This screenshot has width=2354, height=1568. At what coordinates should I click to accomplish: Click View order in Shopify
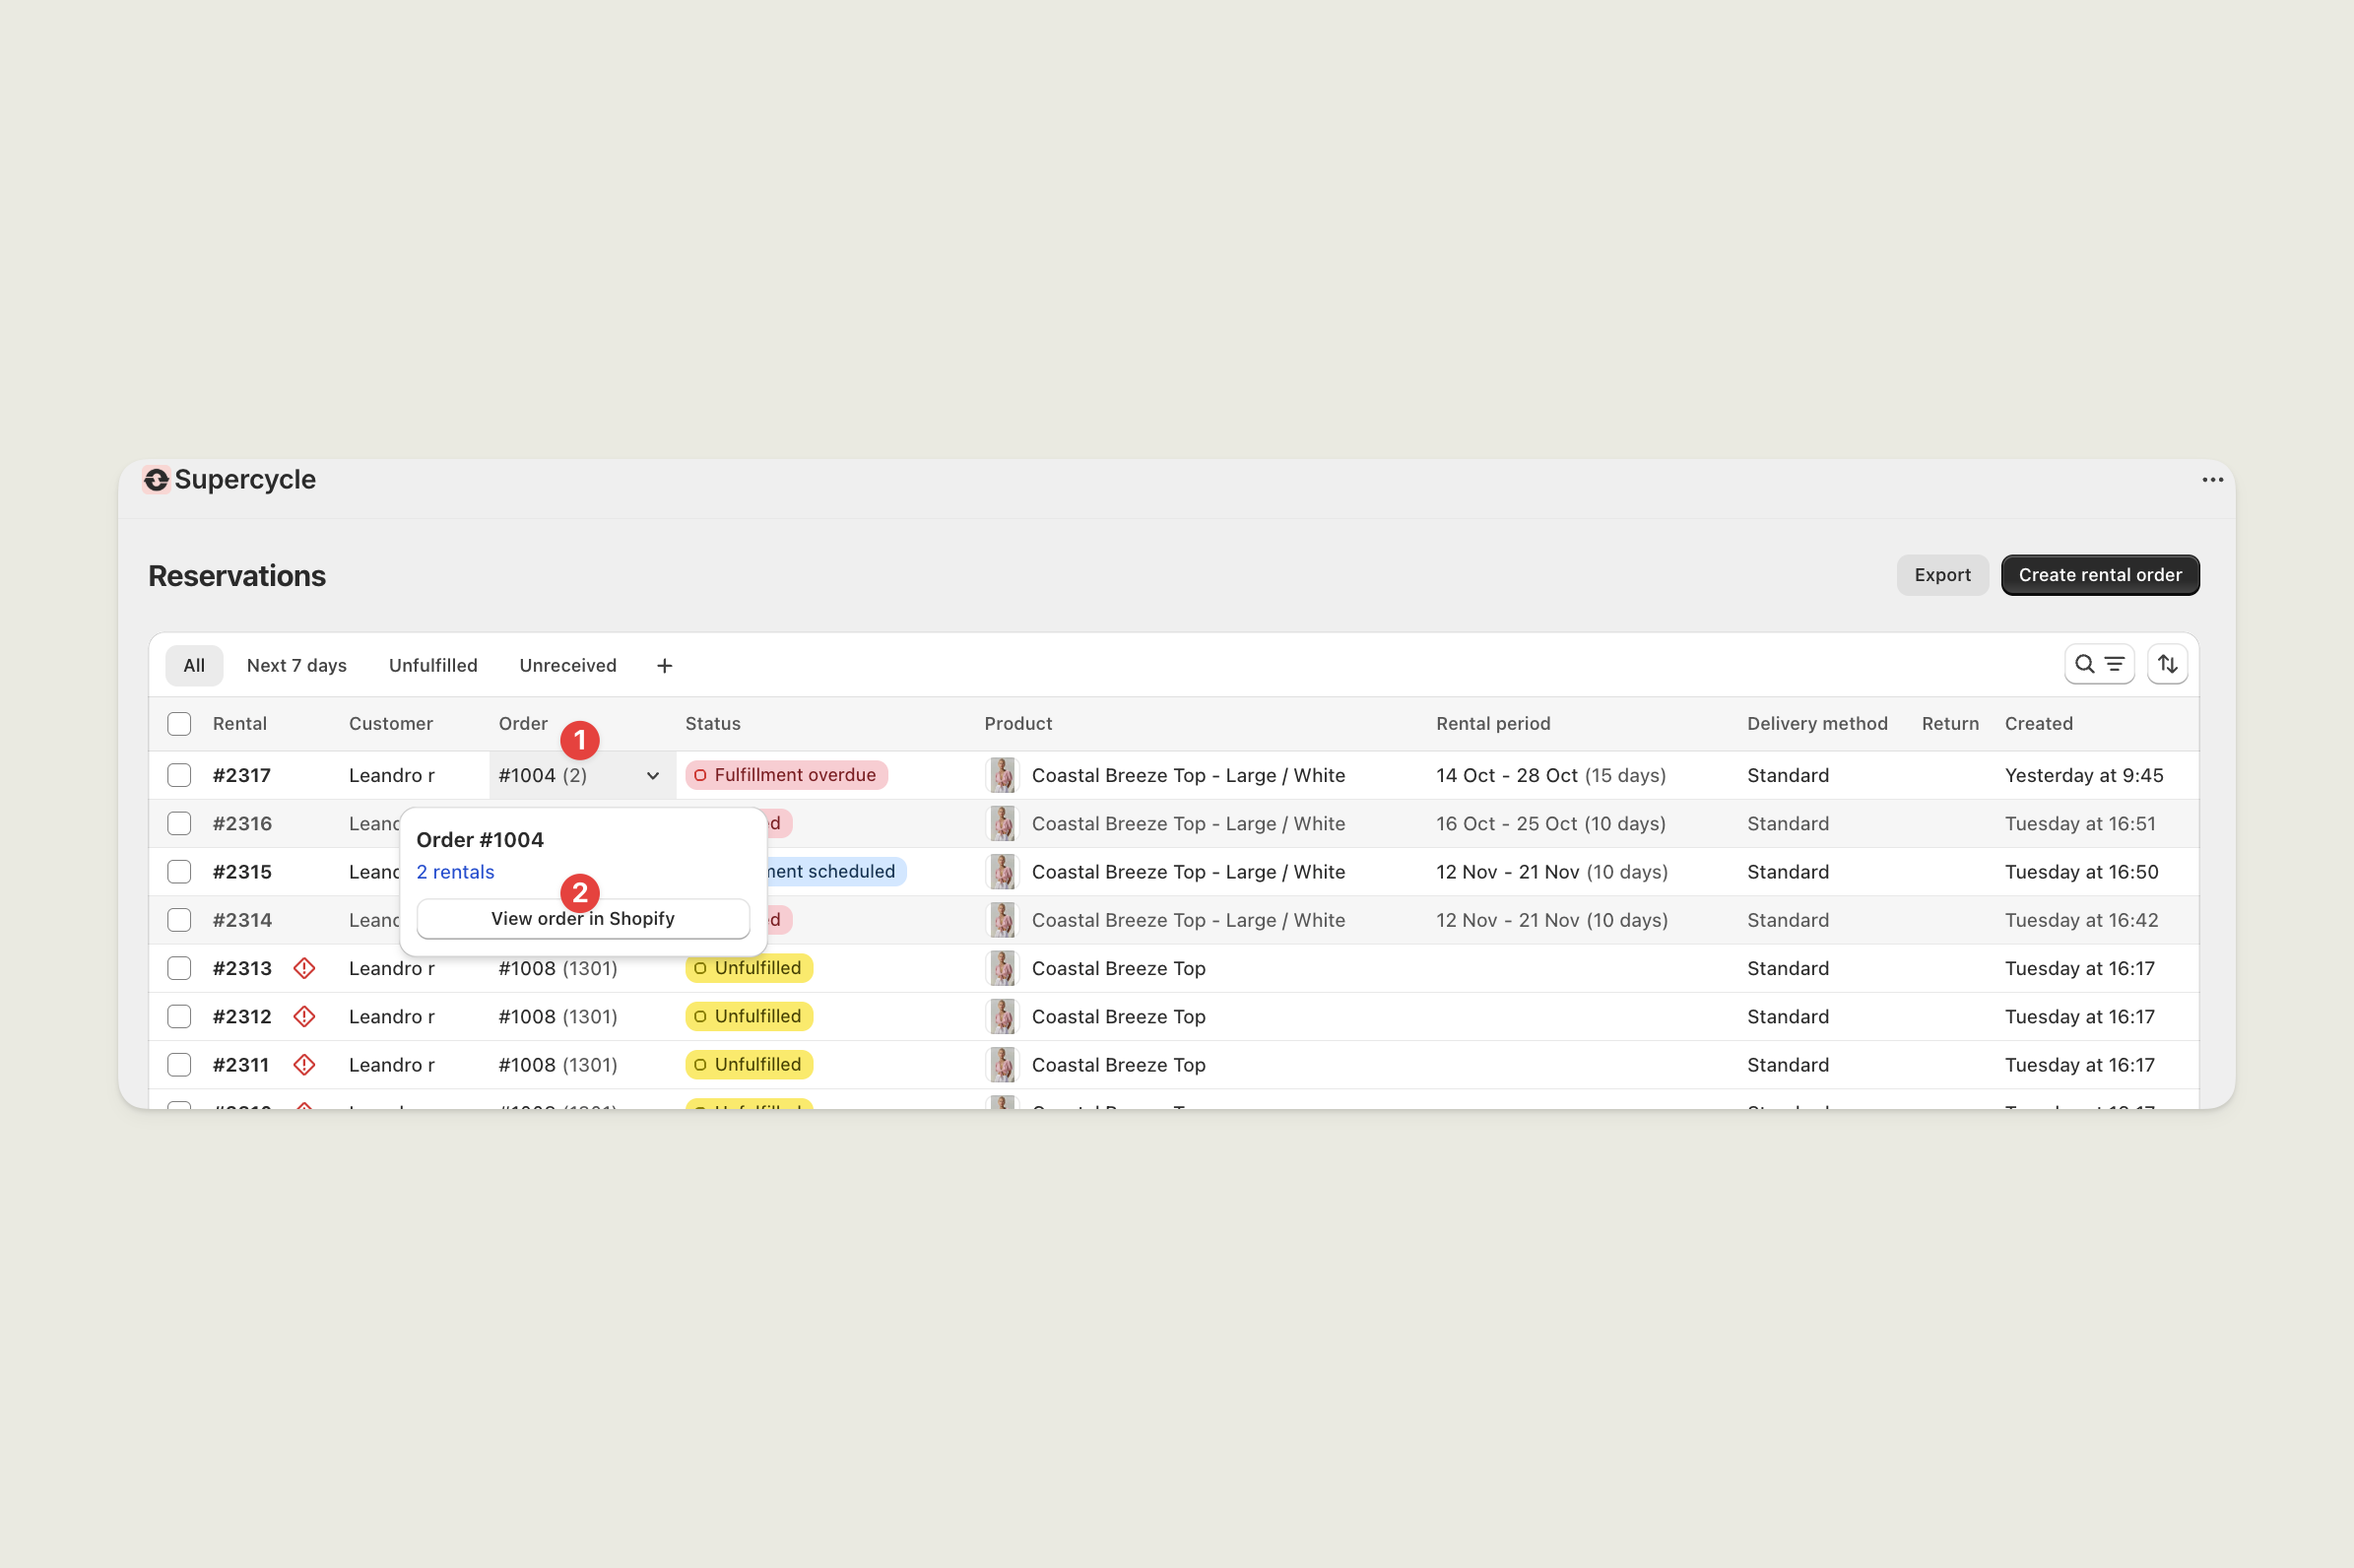coord(582,918)
